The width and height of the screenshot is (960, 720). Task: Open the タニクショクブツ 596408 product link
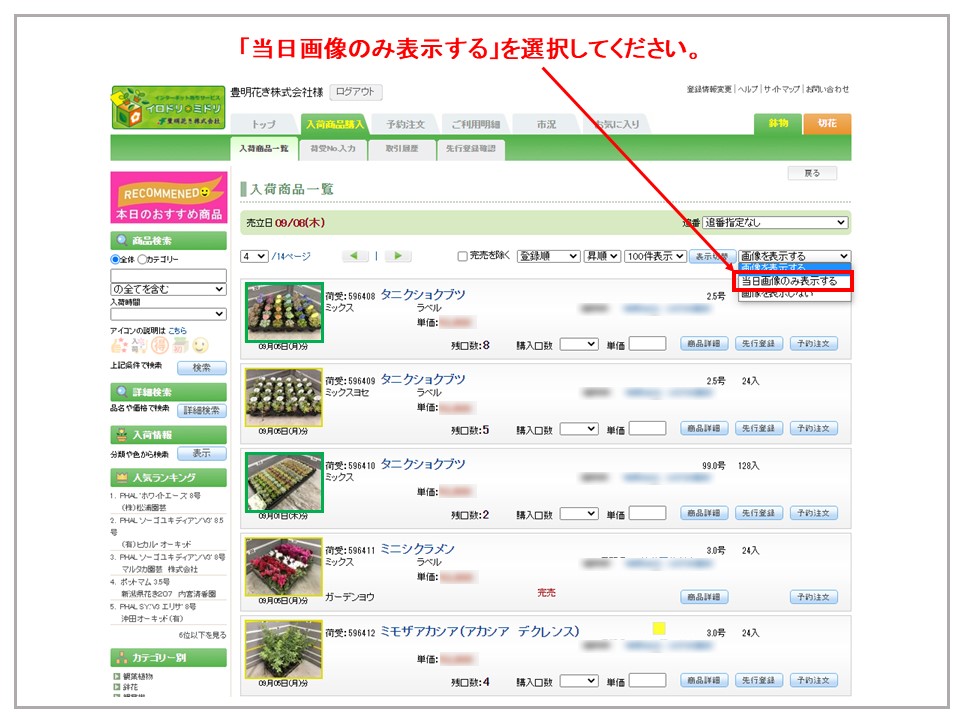422,295
